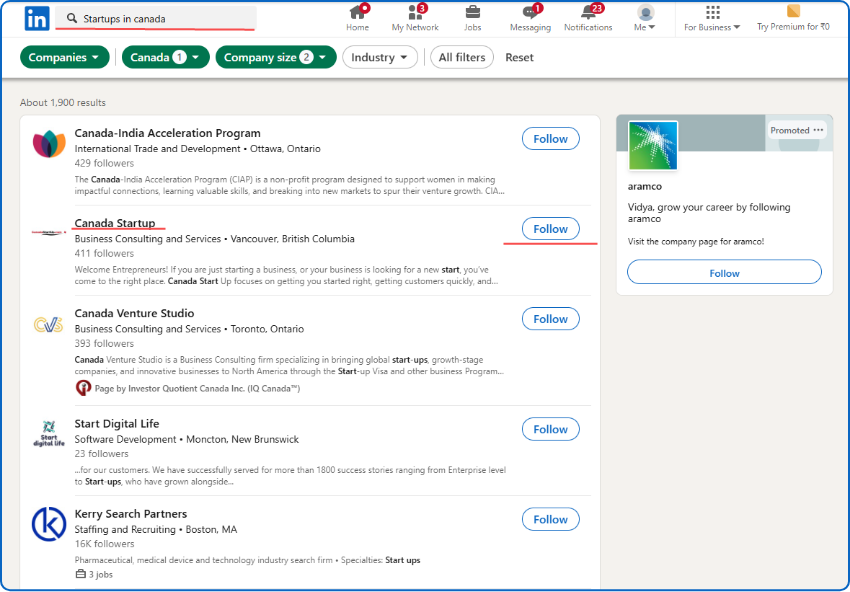Screen dimensions: 850x592
Task: Click the Kerry Search Partners logo
Action: [49, 524]
